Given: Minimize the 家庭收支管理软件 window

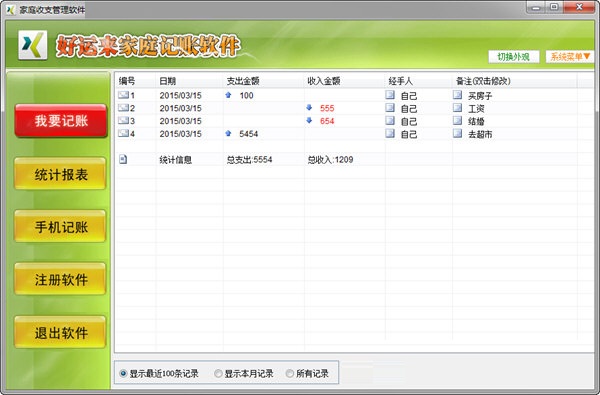Looking at the screenshot, I should pyautogui.click(x=536, y=7).
